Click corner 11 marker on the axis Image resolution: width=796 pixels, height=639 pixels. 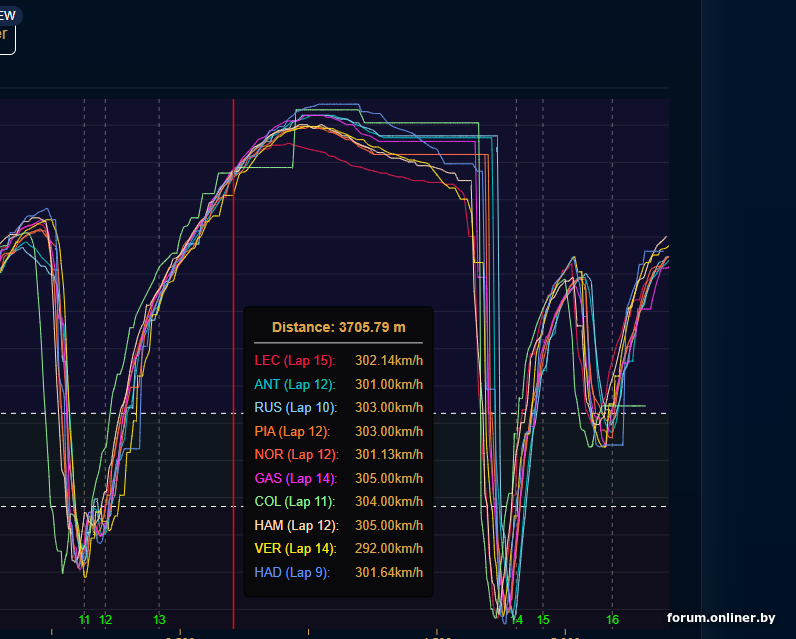[x=84, y=620]
